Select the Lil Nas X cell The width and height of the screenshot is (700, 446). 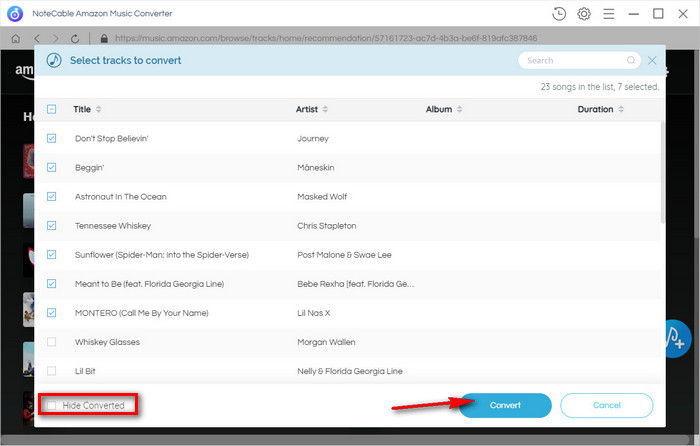coord(314,313)
